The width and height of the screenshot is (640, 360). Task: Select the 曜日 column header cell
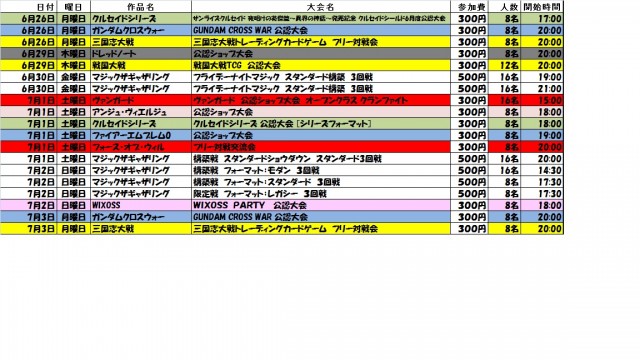coord(73,7)
